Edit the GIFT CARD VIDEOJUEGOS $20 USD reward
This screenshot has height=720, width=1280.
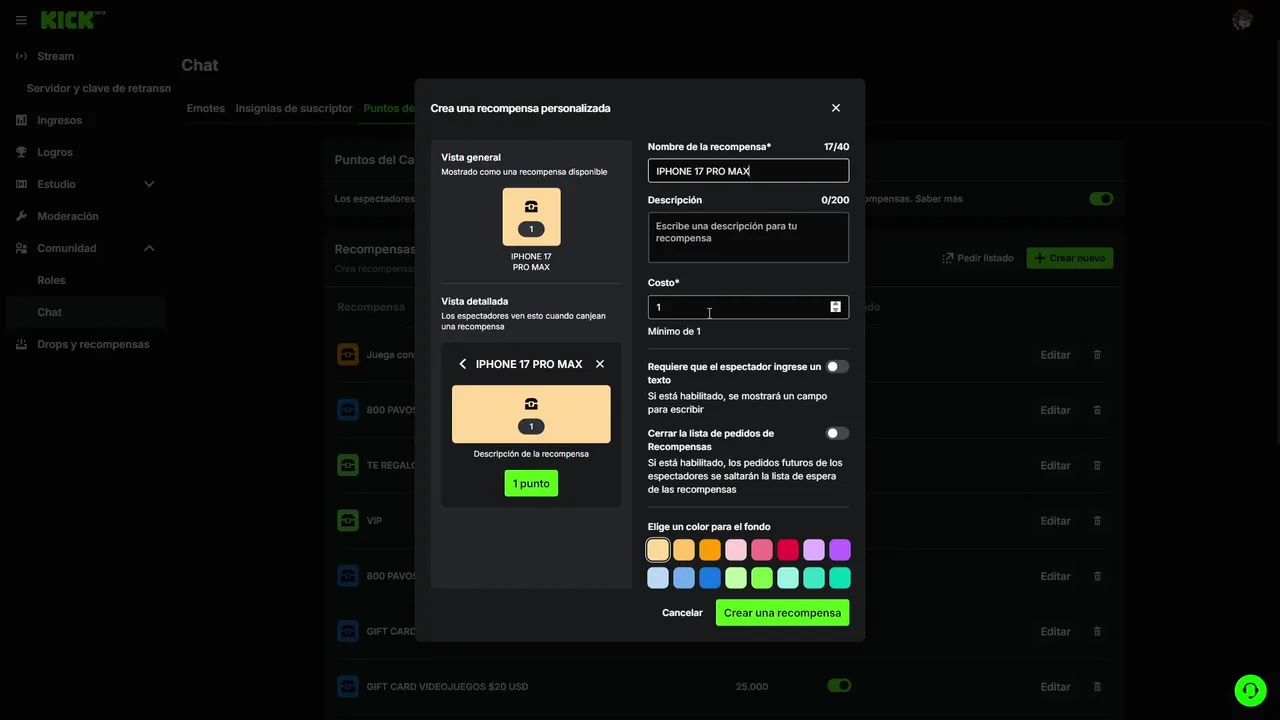(1055, 687)
